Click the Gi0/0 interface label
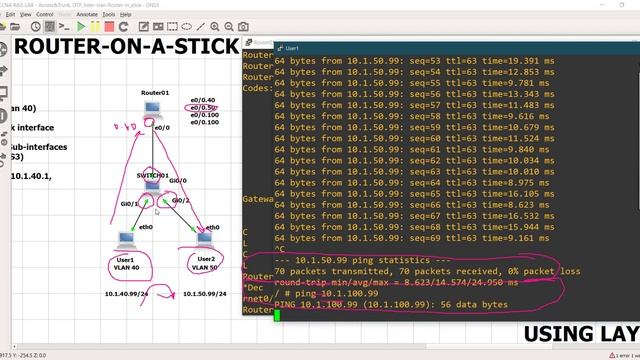This screenshot has width=640, height=360. click(x=178, y=180)
